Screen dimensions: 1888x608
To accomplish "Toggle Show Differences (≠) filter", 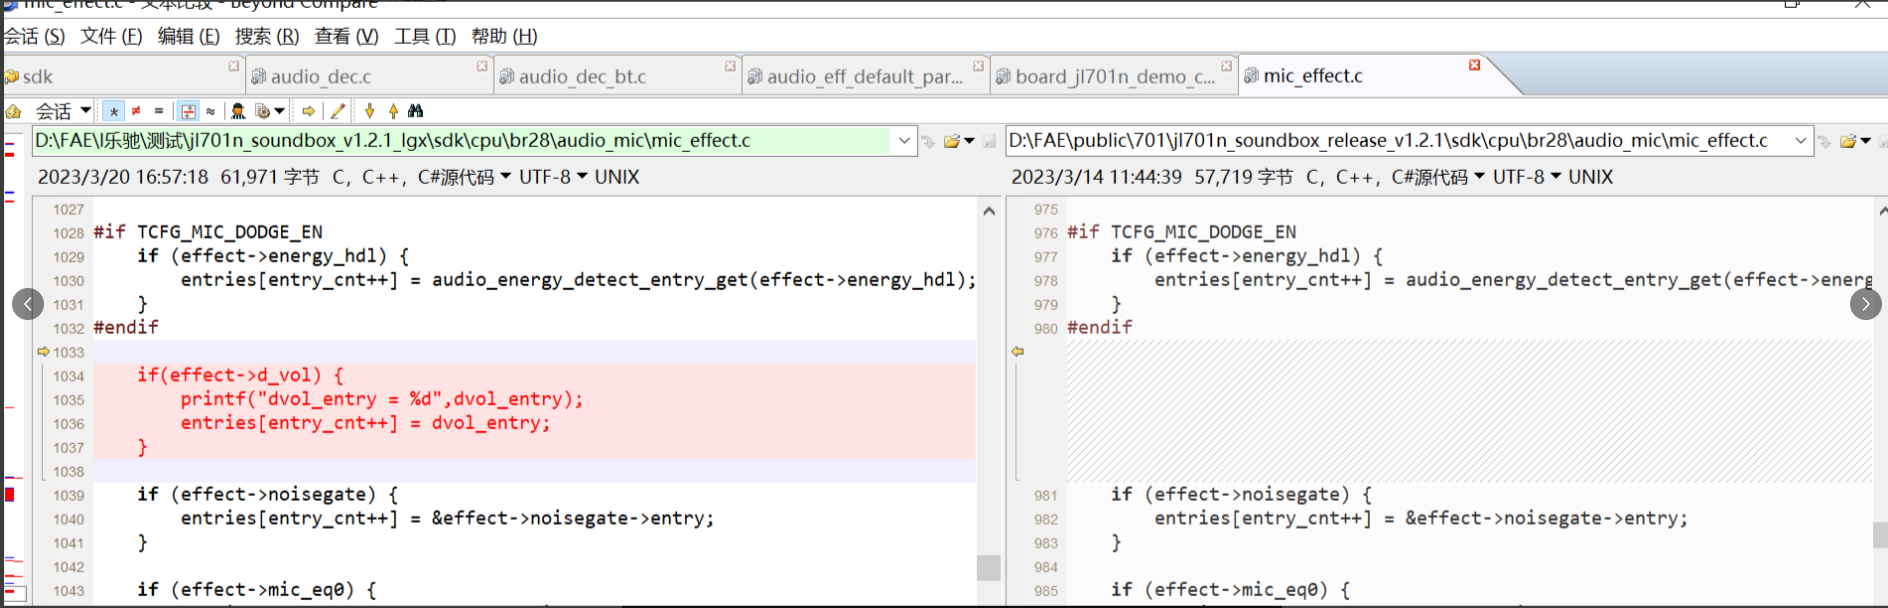I will click(x=136, y=111).
